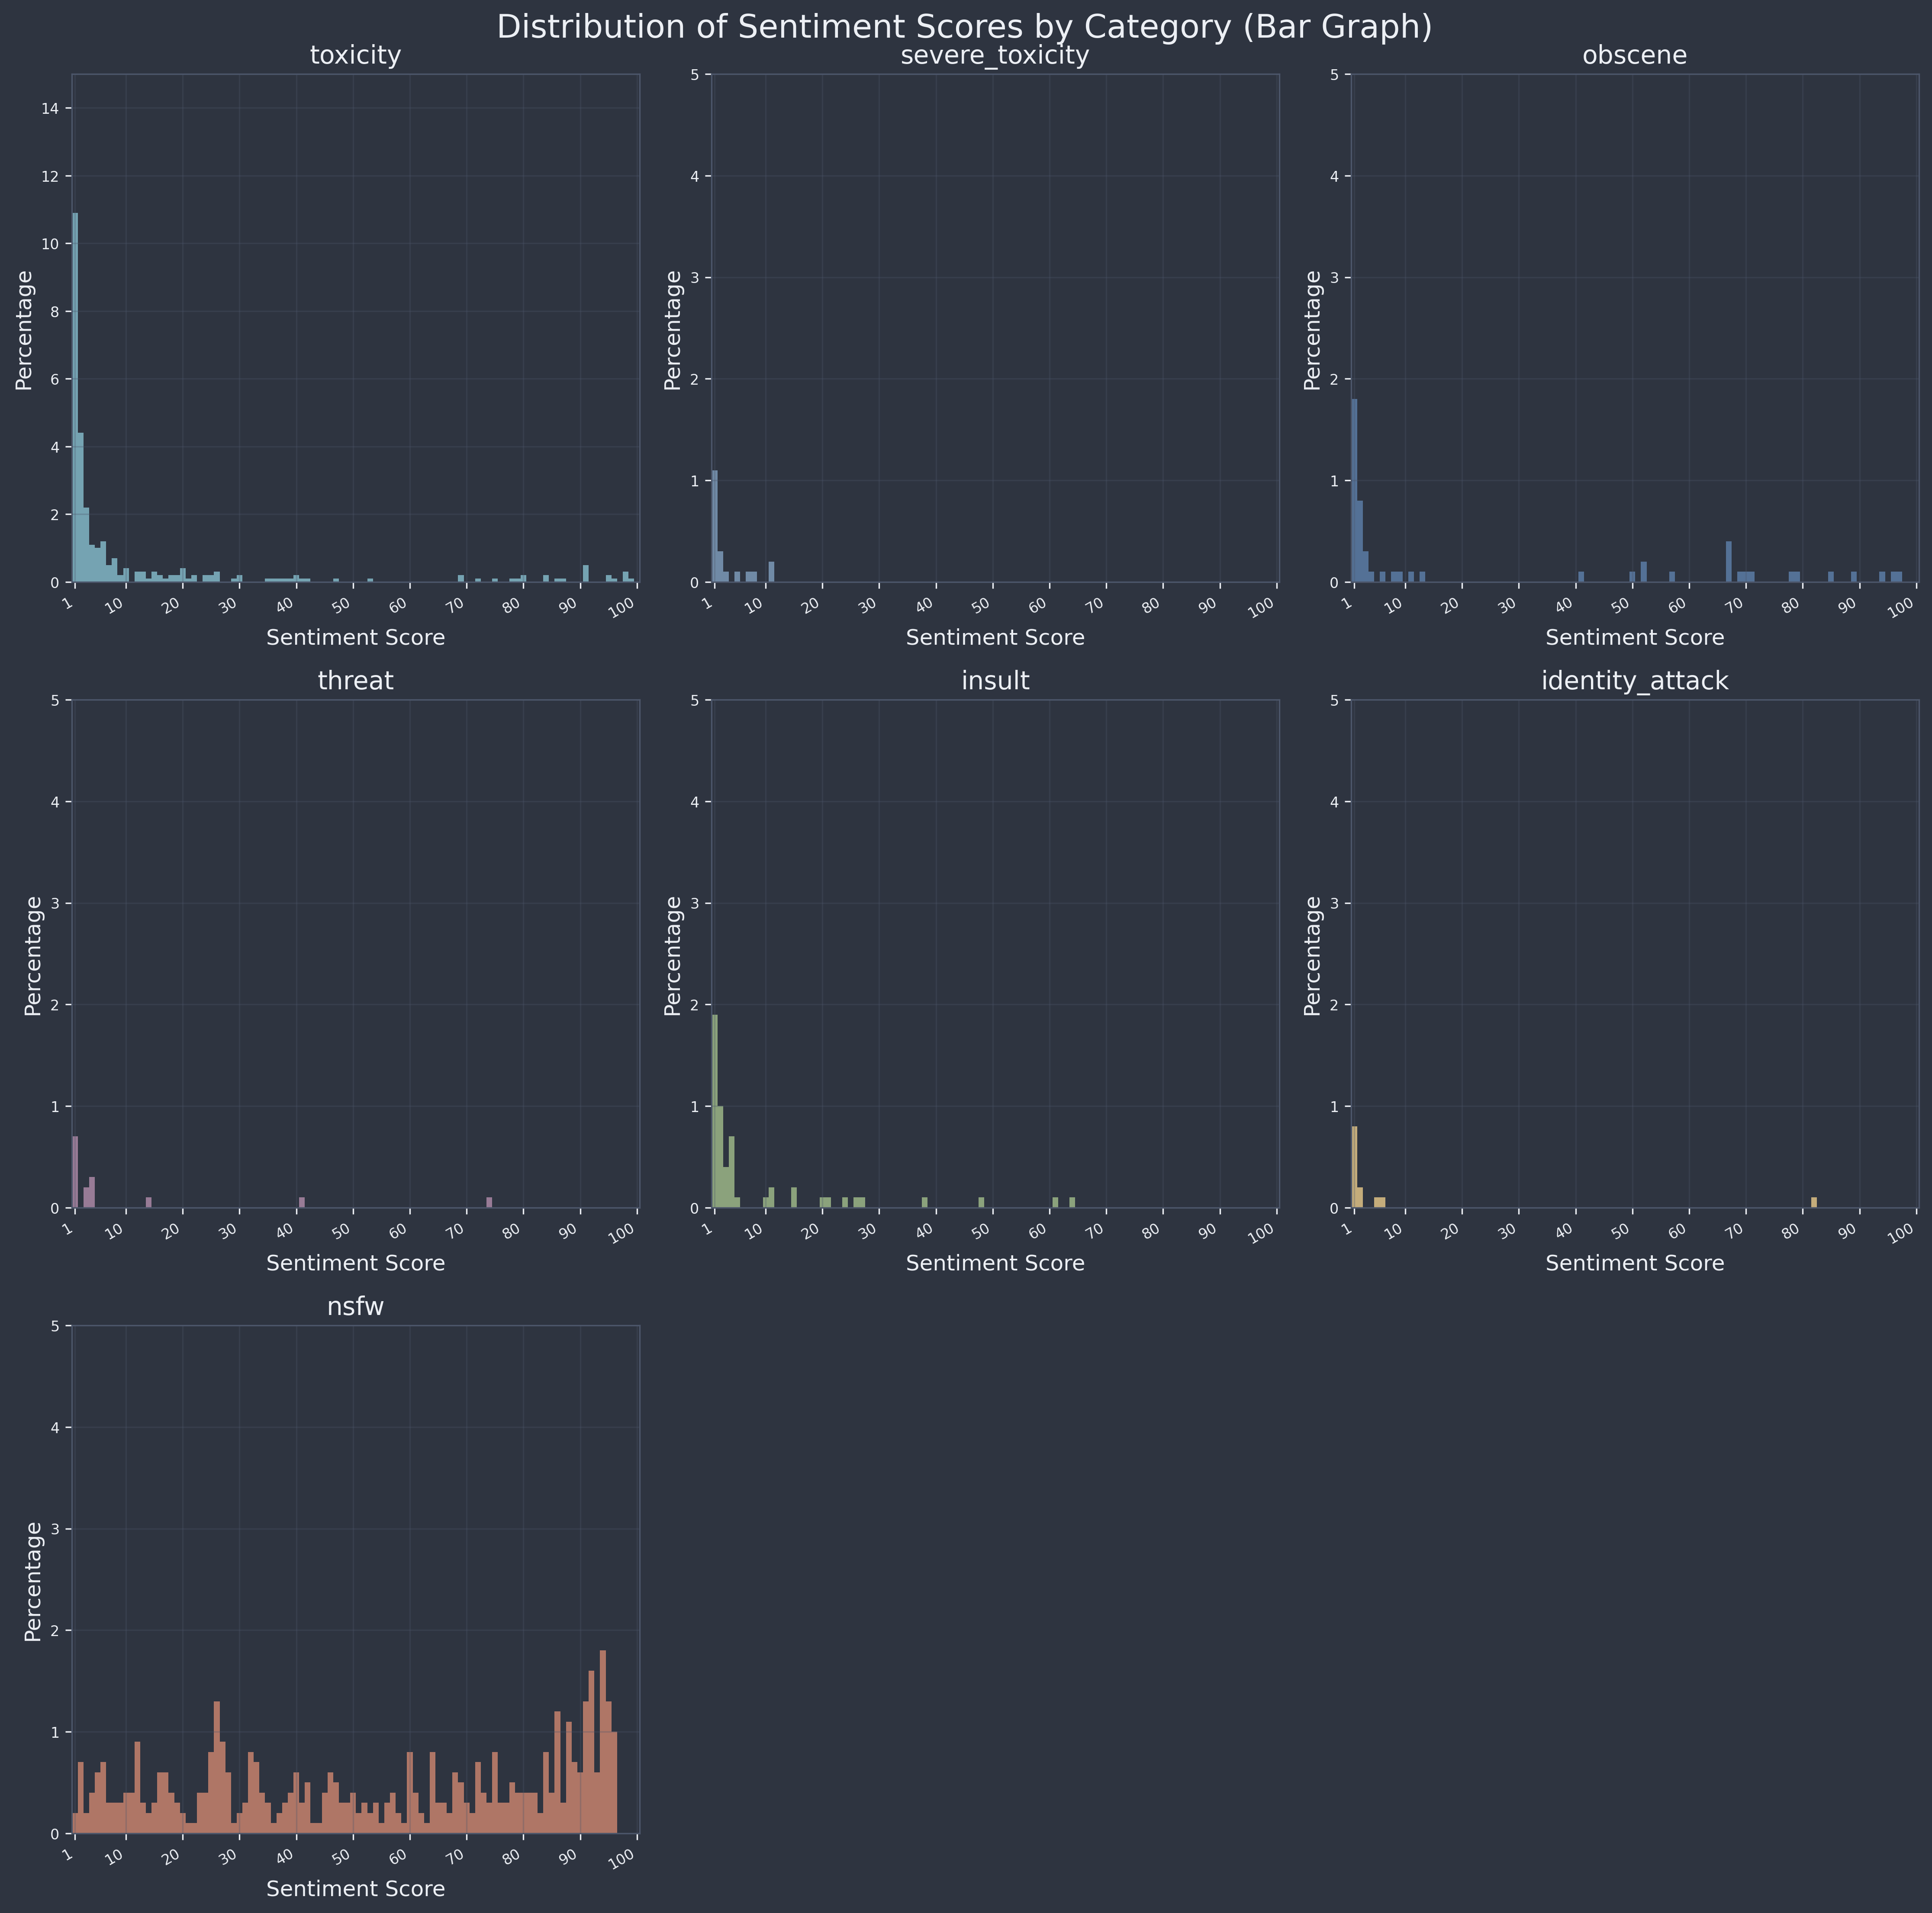The height and width of the screenshot is (1913, 1932).
Task: Click x-axis tick '100' in the severe_toxicity chart
Action: [x=1263, y=604]
